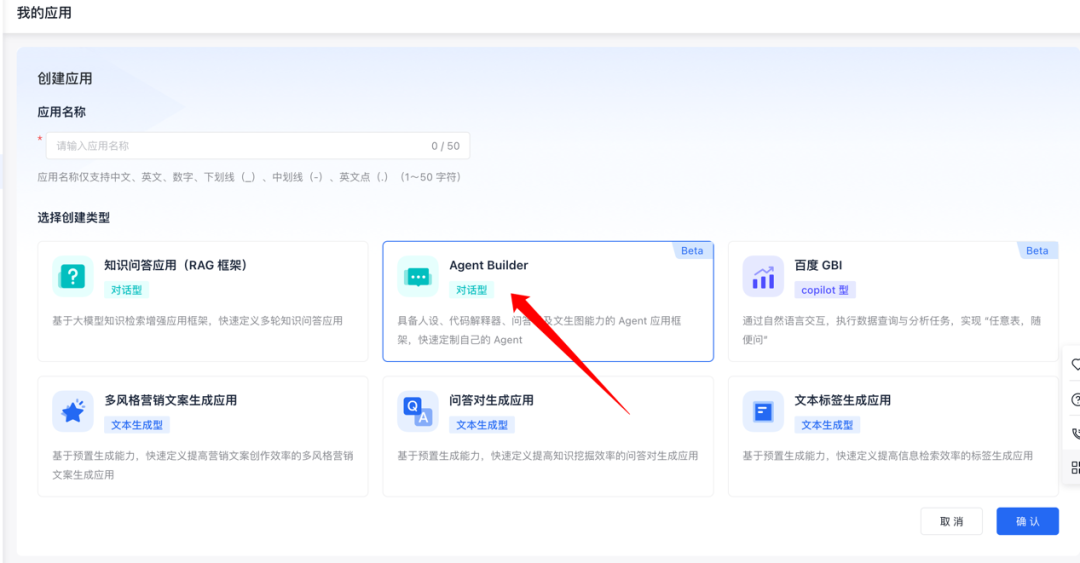
Task: Focus the 请输入应用名称 input field
Action: [258, 145]
